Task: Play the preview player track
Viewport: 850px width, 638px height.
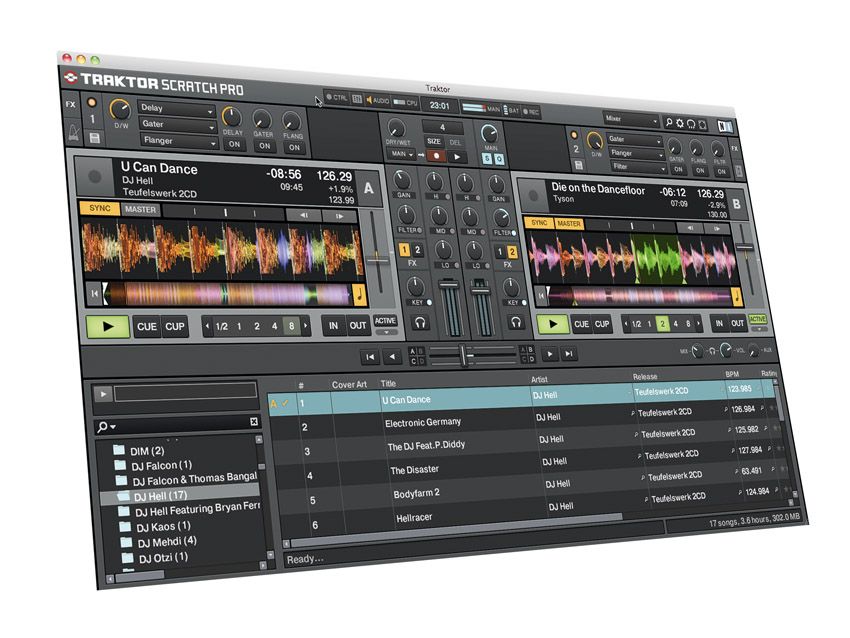Action: pos(103,394)
